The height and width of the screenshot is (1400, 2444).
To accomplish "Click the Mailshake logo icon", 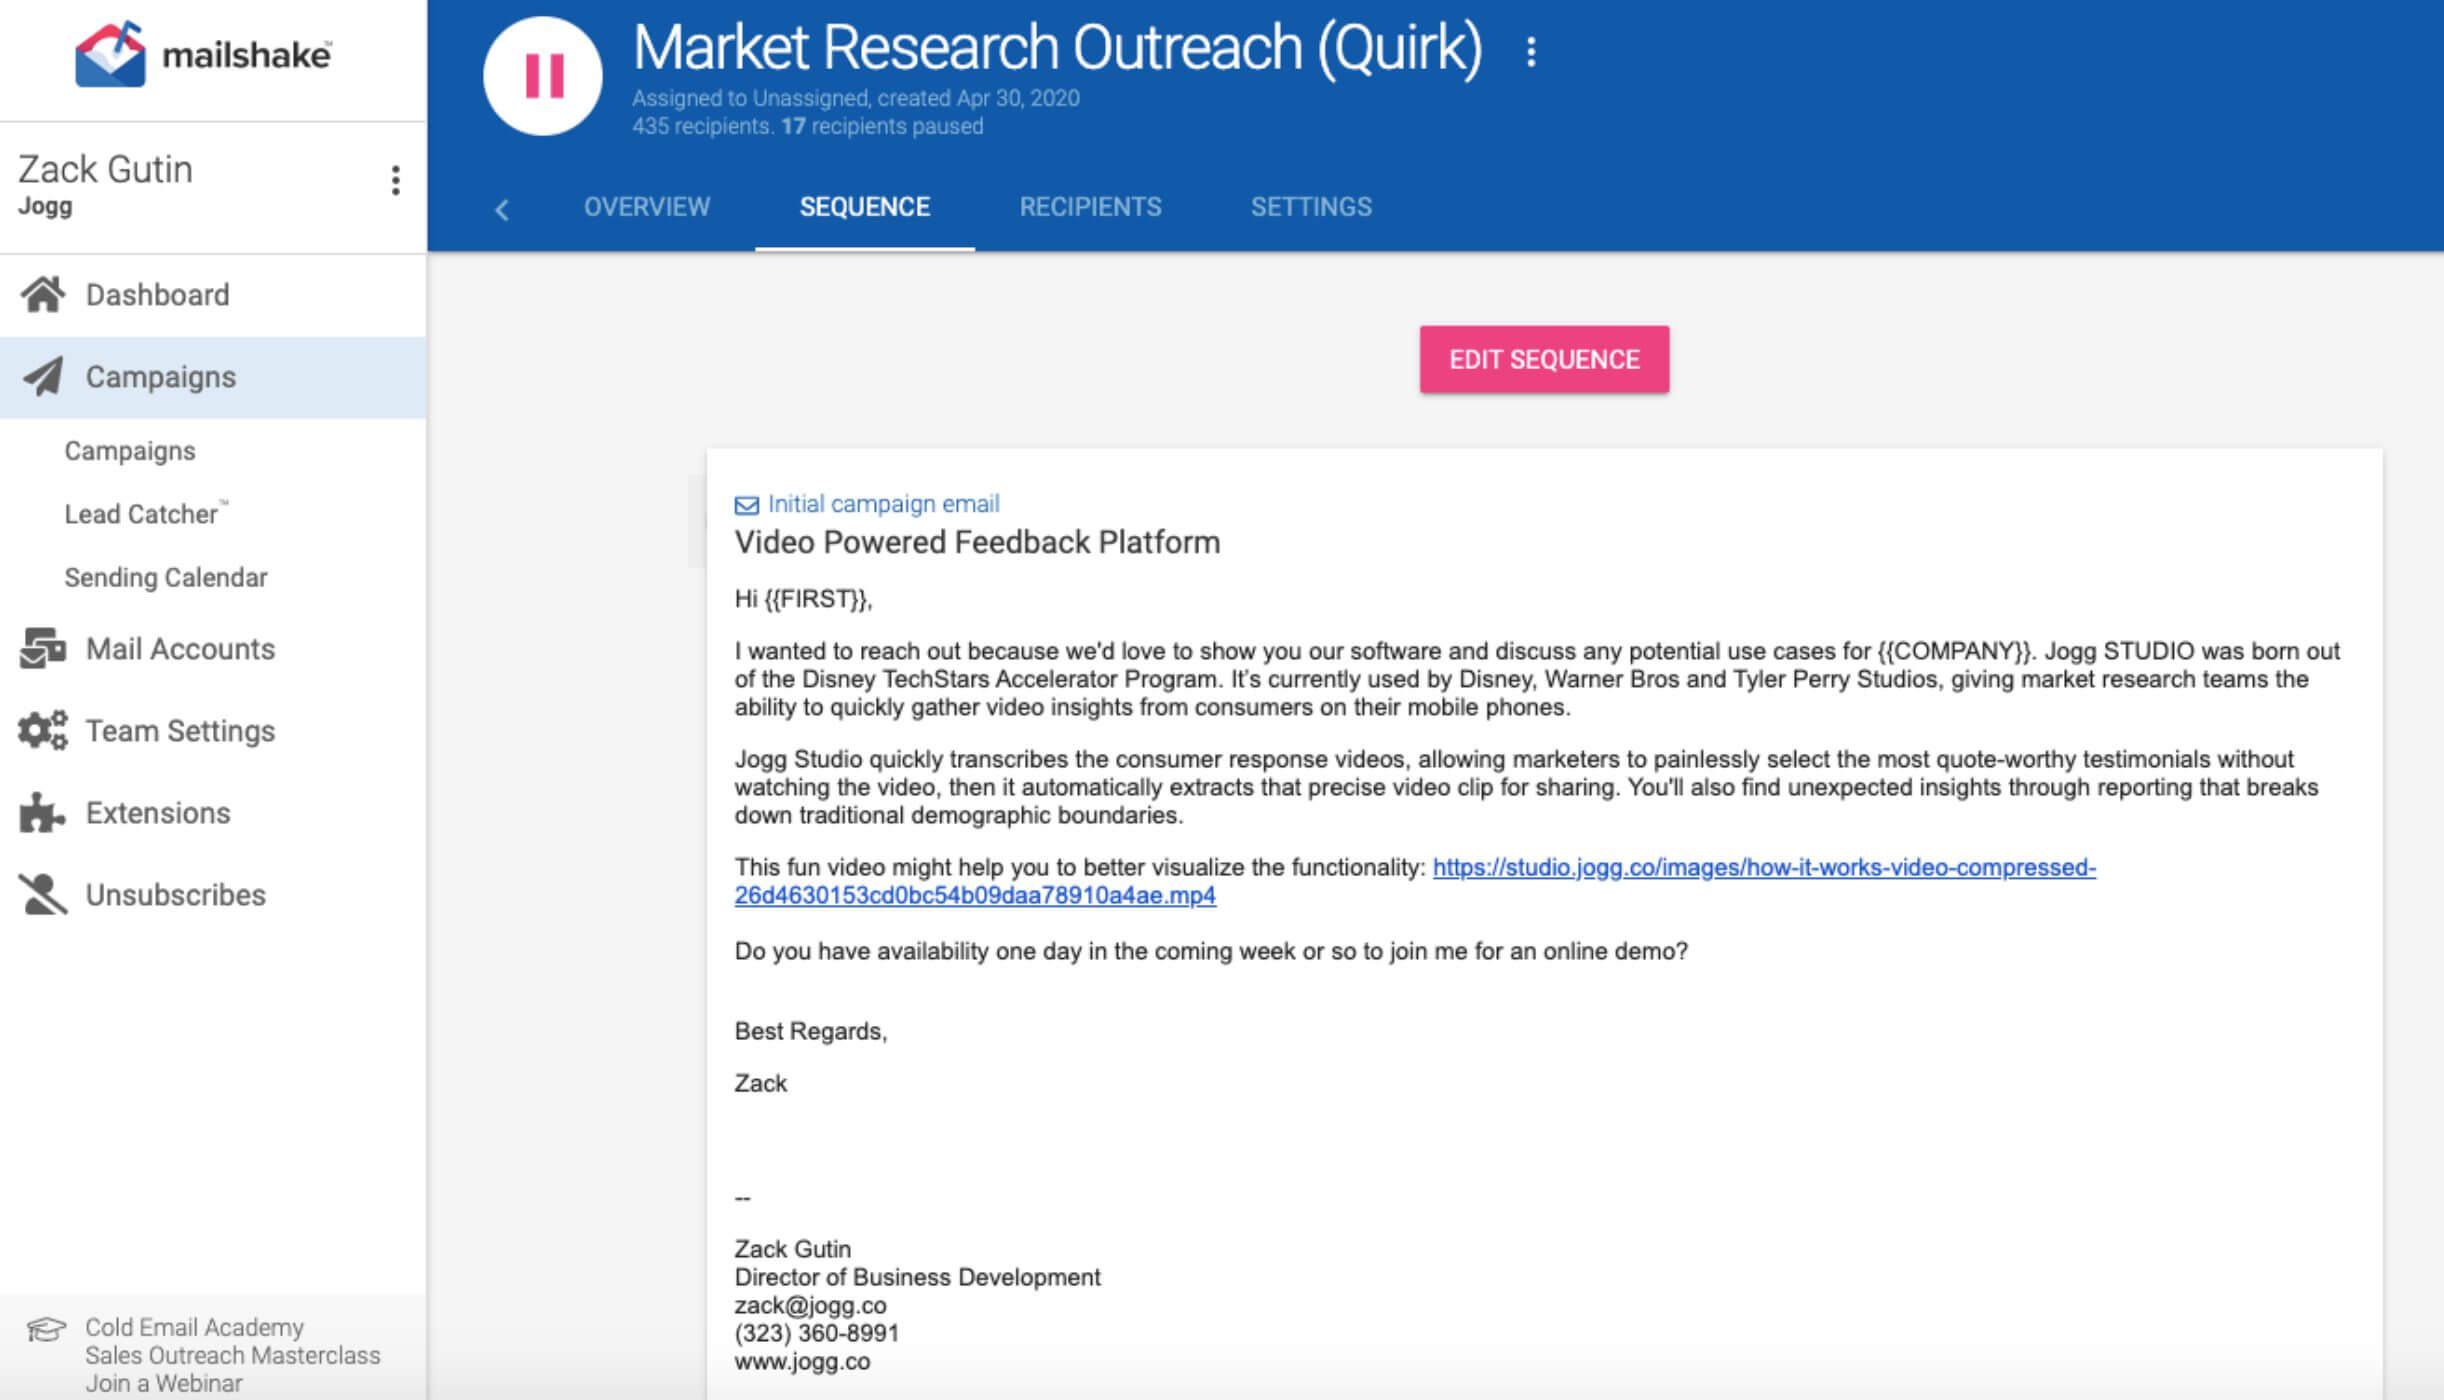I will [x=110, y=55].
